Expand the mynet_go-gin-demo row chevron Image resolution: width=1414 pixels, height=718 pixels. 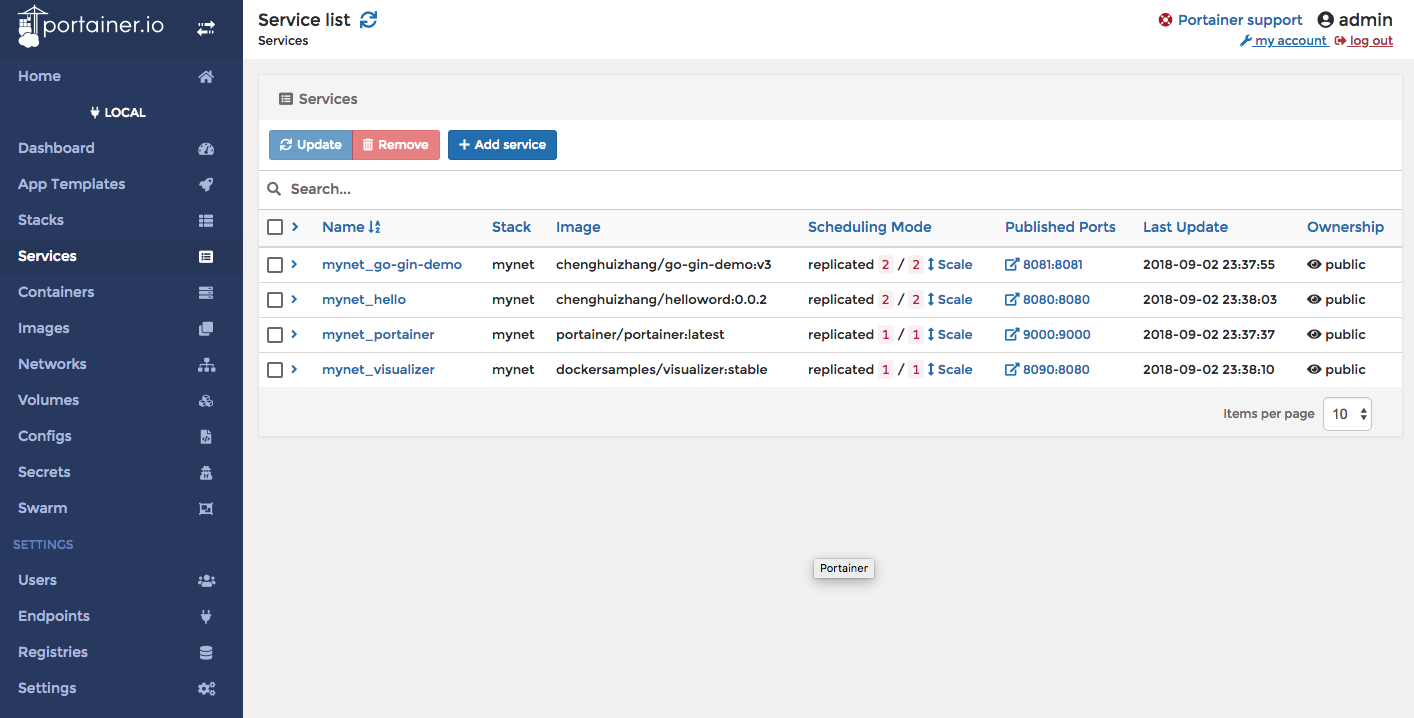point(294,265)
